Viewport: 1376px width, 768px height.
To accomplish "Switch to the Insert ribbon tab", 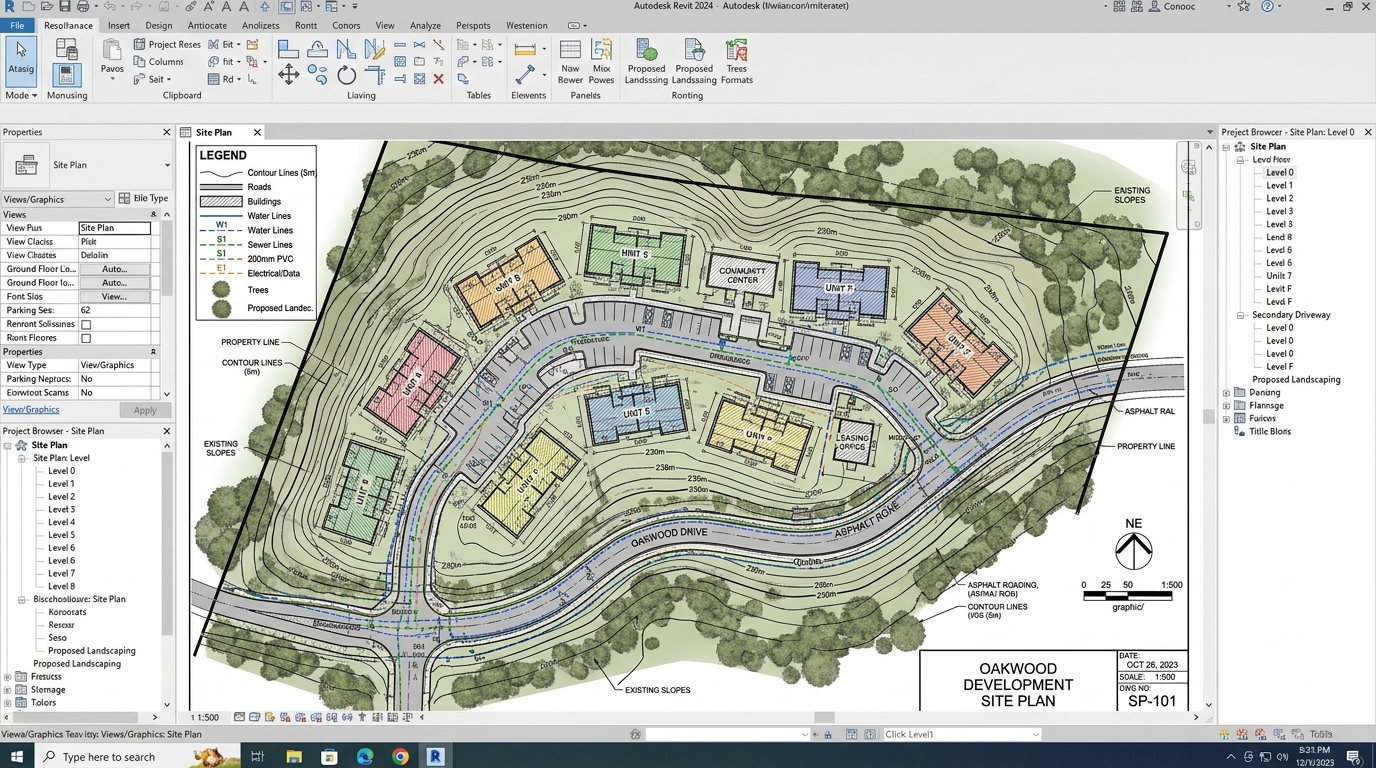I will (x=118, y=25).
